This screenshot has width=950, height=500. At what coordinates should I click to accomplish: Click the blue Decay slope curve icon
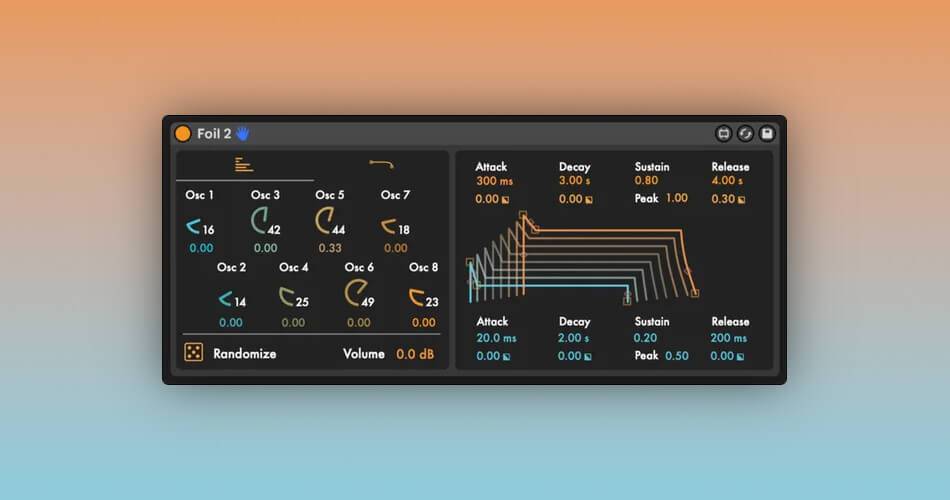tap(588, 356)
